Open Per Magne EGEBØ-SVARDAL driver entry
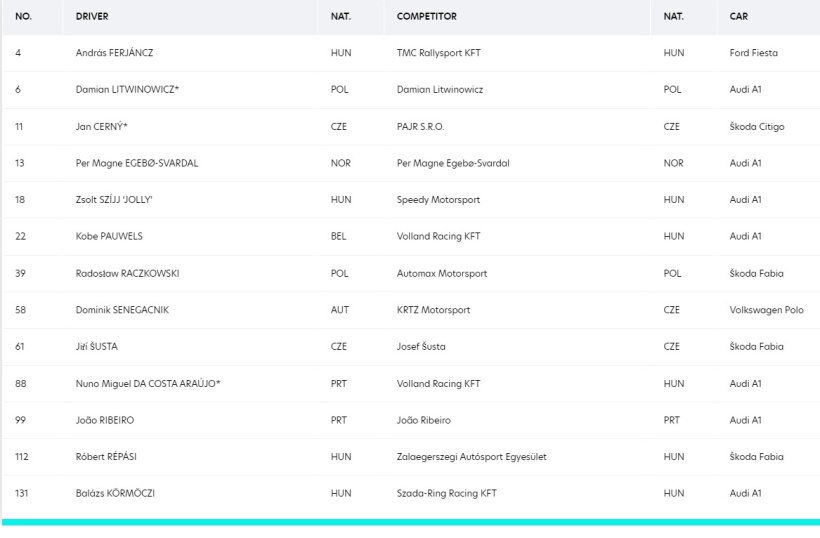820x538 pixels. point(136,163)
